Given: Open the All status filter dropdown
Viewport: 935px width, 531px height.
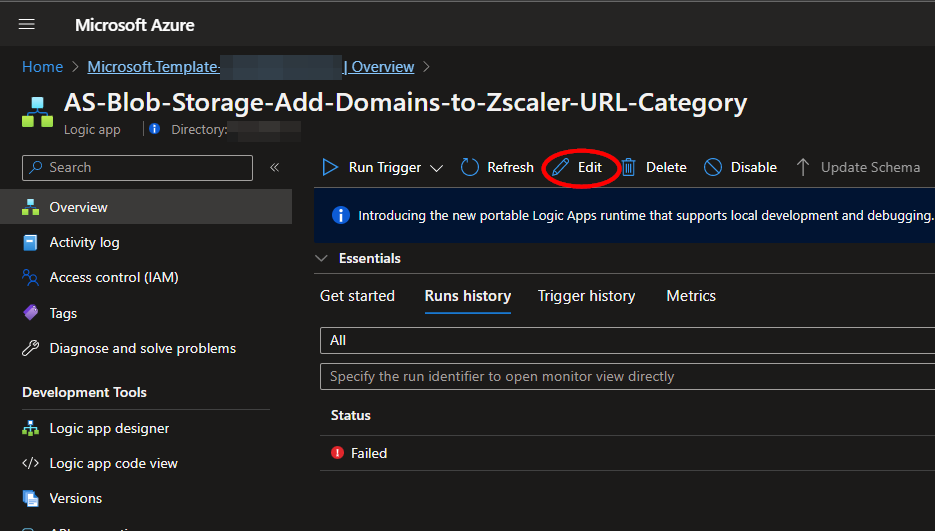Looking at the screenshot, I should [x=627, y=341].
